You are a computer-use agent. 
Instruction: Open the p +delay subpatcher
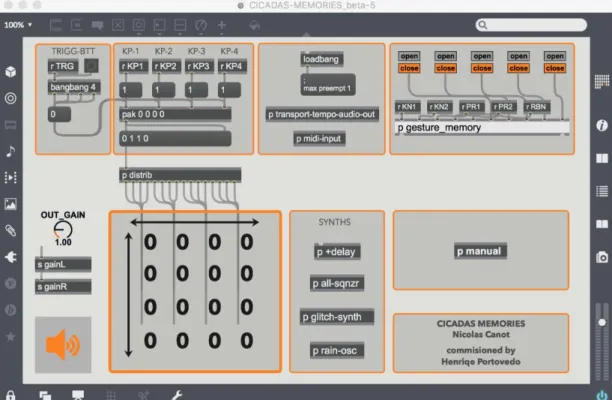(x=337, y=252)
